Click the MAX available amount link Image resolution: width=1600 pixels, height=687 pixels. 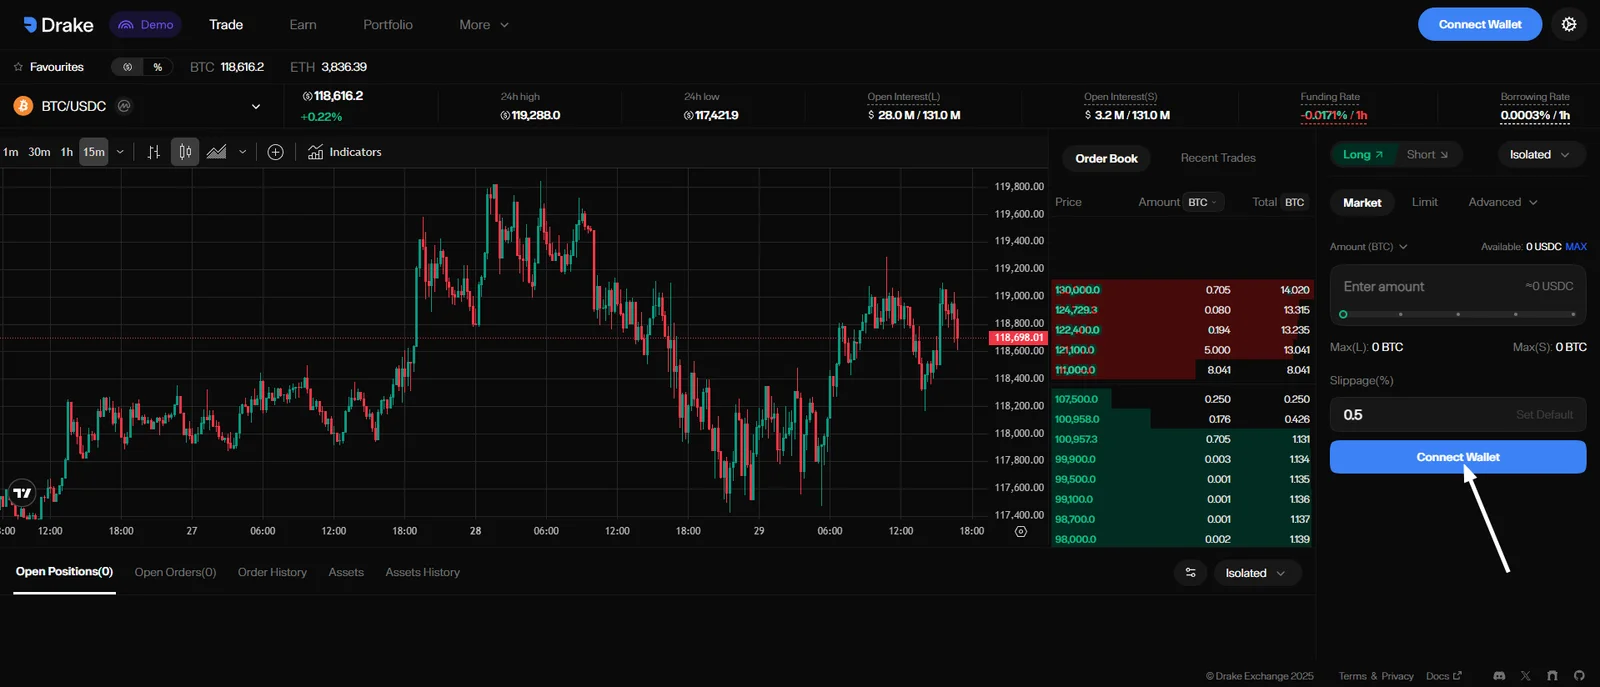pos(1576,247)
